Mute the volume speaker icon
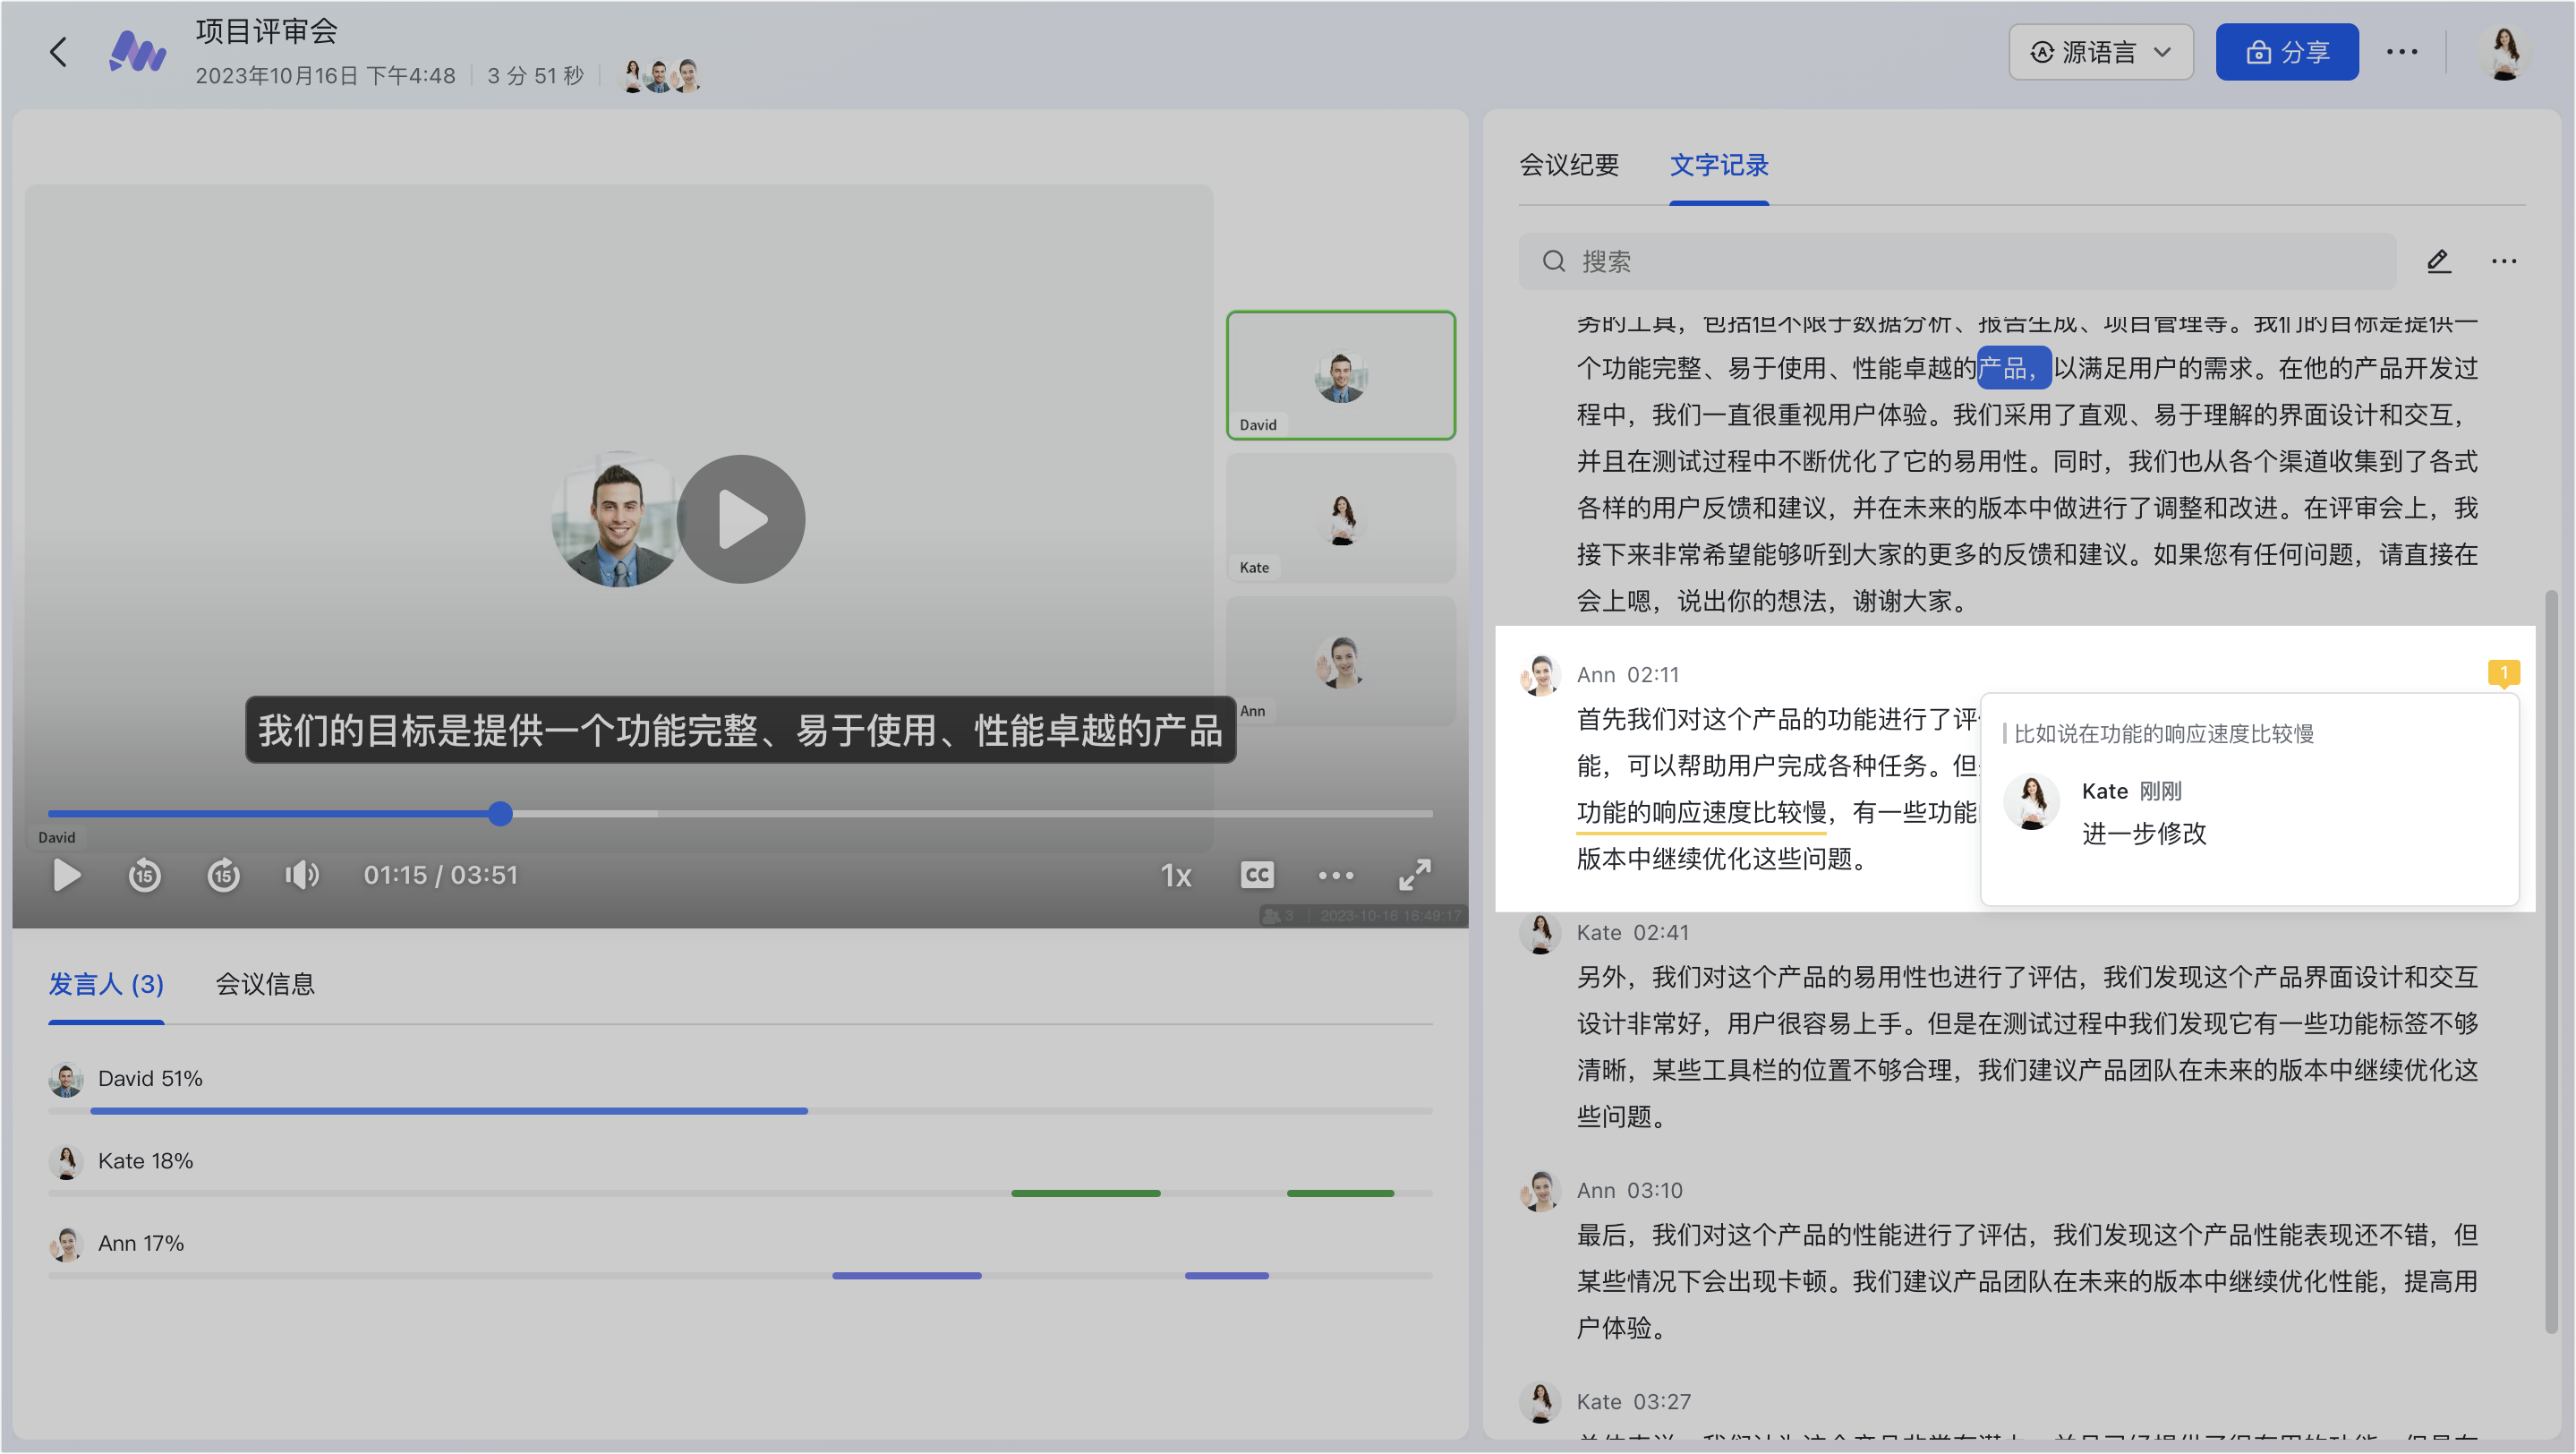Image resolution: width=2576 pixels, height=1454 pixels. [x=301, y=875]
